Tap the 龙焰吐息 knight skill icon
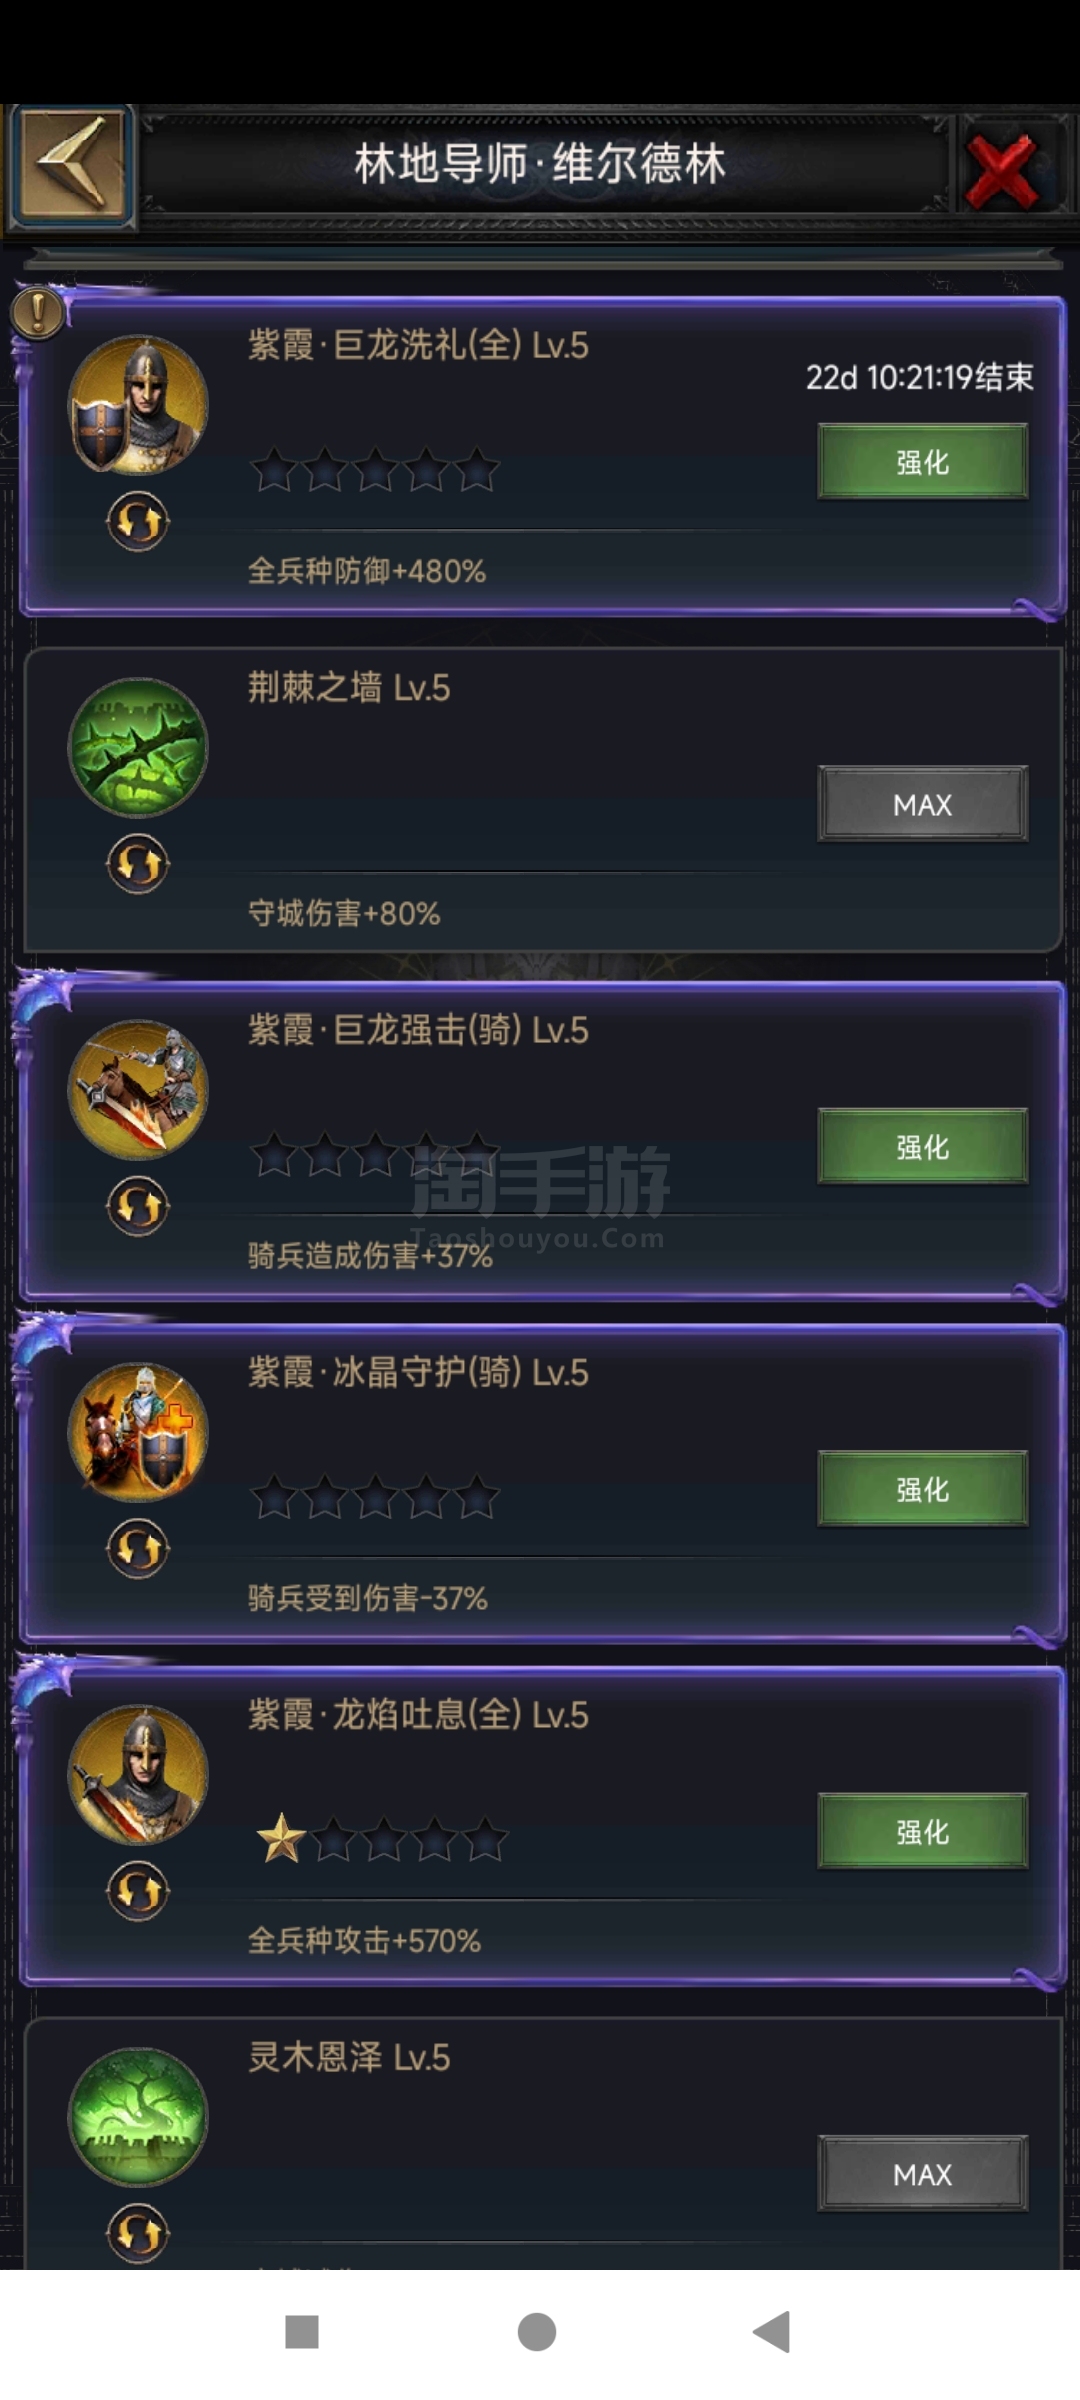This screenshot has width=1080, height=2400. [x=138, y=1775]
